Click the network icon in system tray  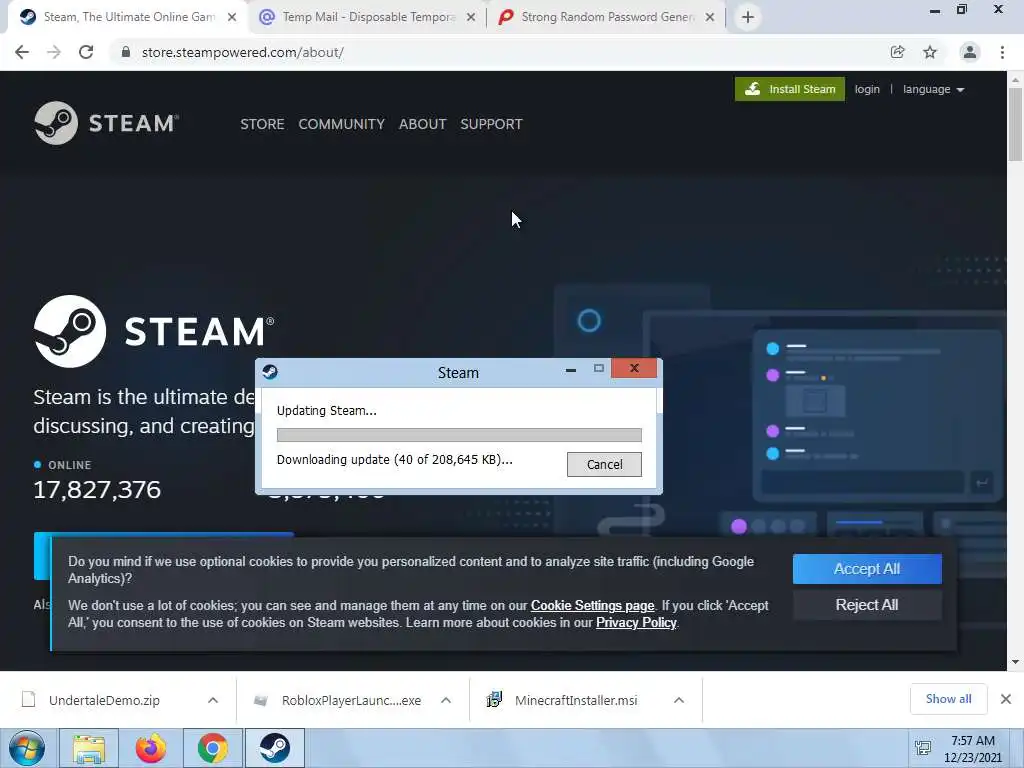923,748
